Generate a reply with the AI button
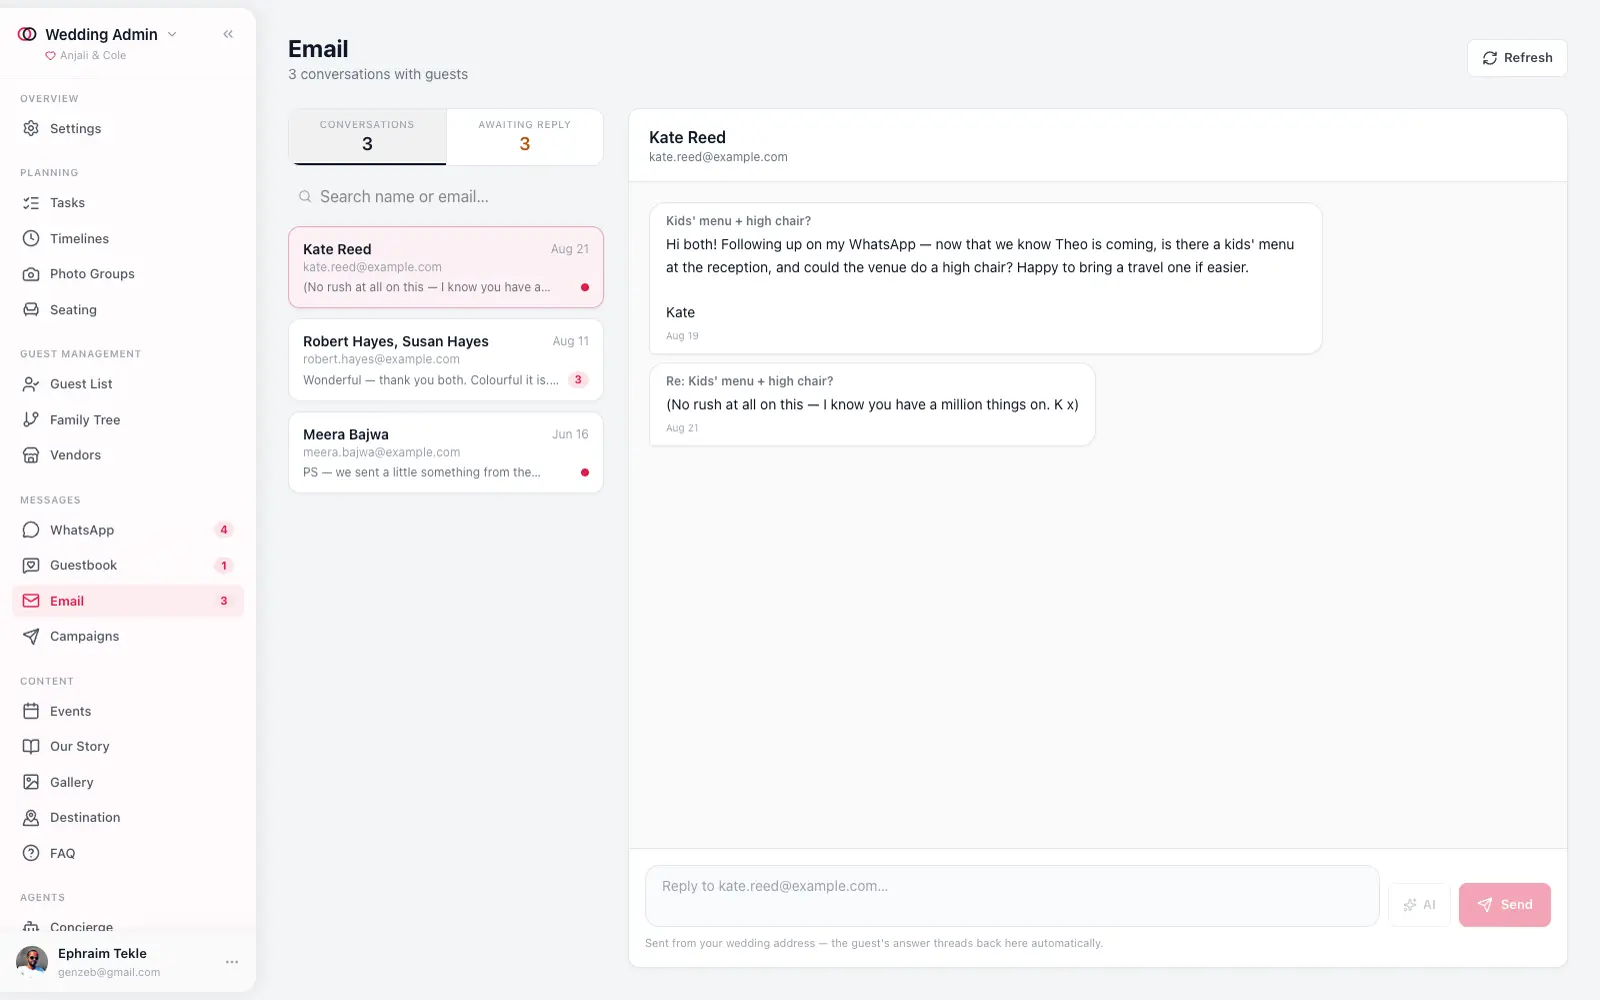The width and height of the screenshot is (1600, 1000). [1419, 905]
